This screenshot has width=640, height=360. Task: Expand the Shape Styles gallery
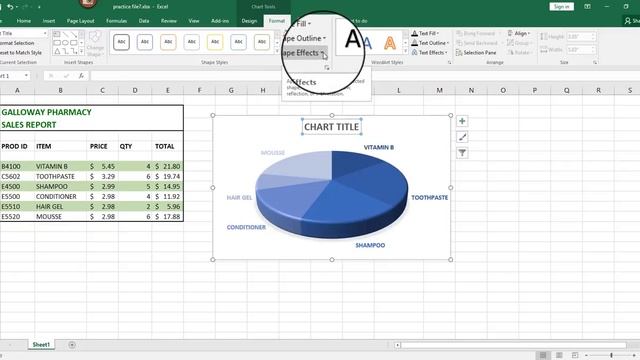(x=277, y=52)
